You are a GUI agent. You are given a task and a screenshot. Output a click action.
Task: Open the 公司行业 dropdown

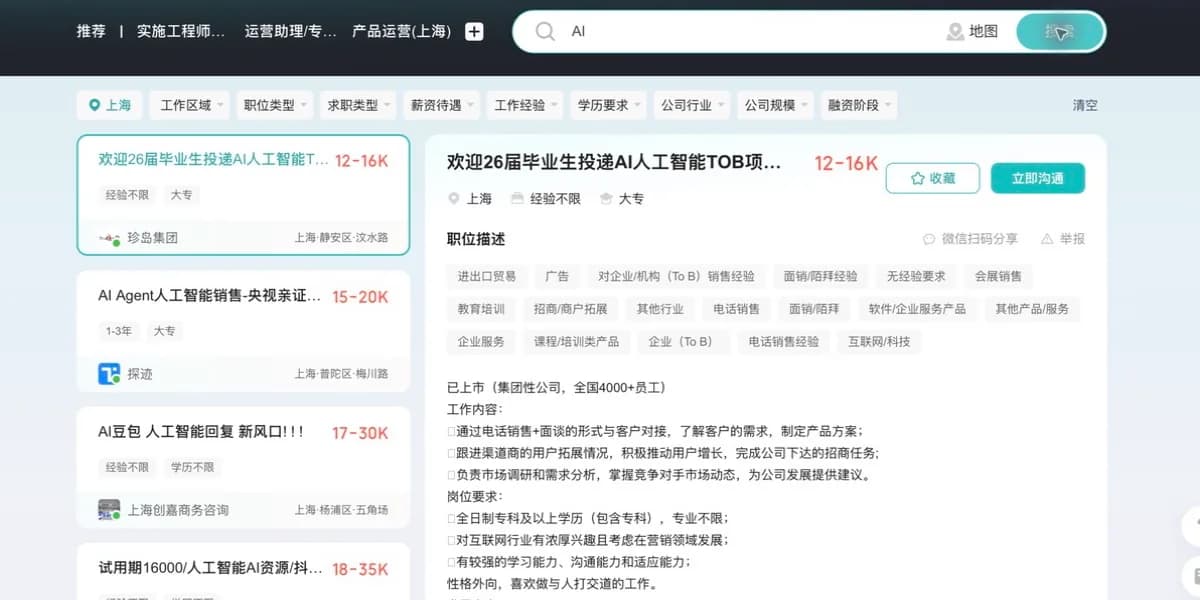click(690, 105)
